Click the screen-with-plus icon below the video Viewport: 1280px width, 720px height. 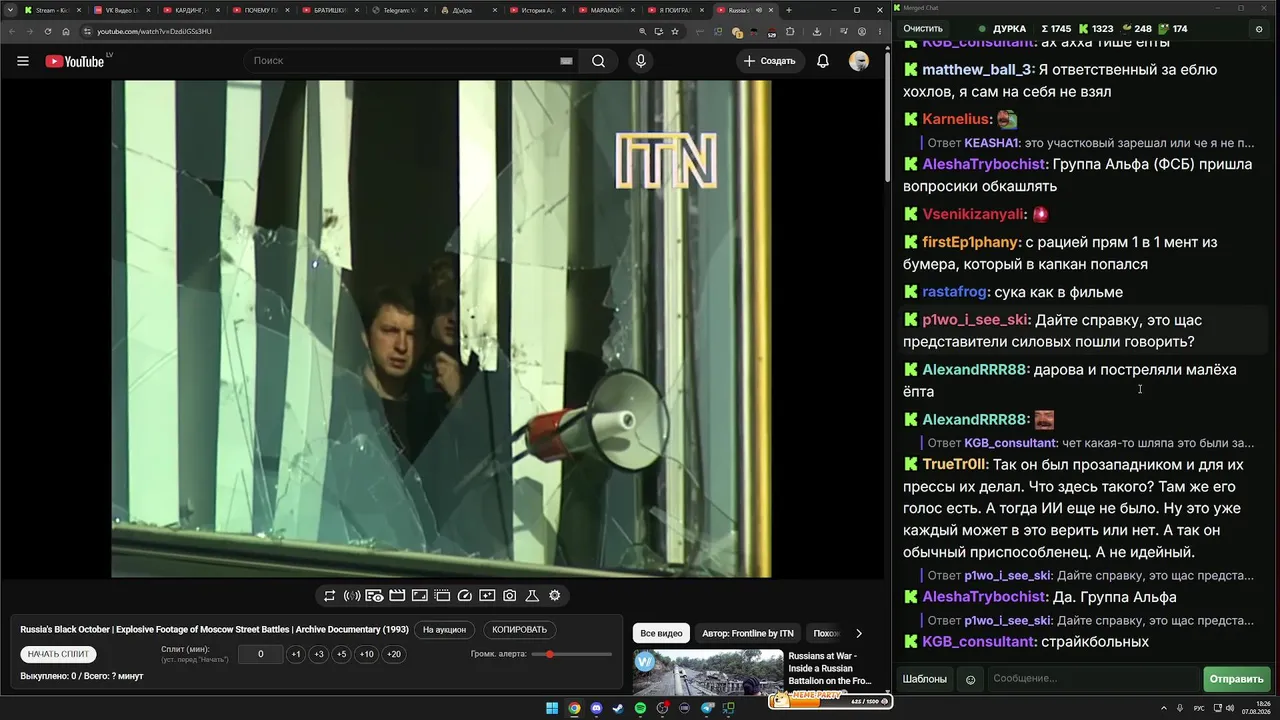pyautogui.click(x=487, y=596)
